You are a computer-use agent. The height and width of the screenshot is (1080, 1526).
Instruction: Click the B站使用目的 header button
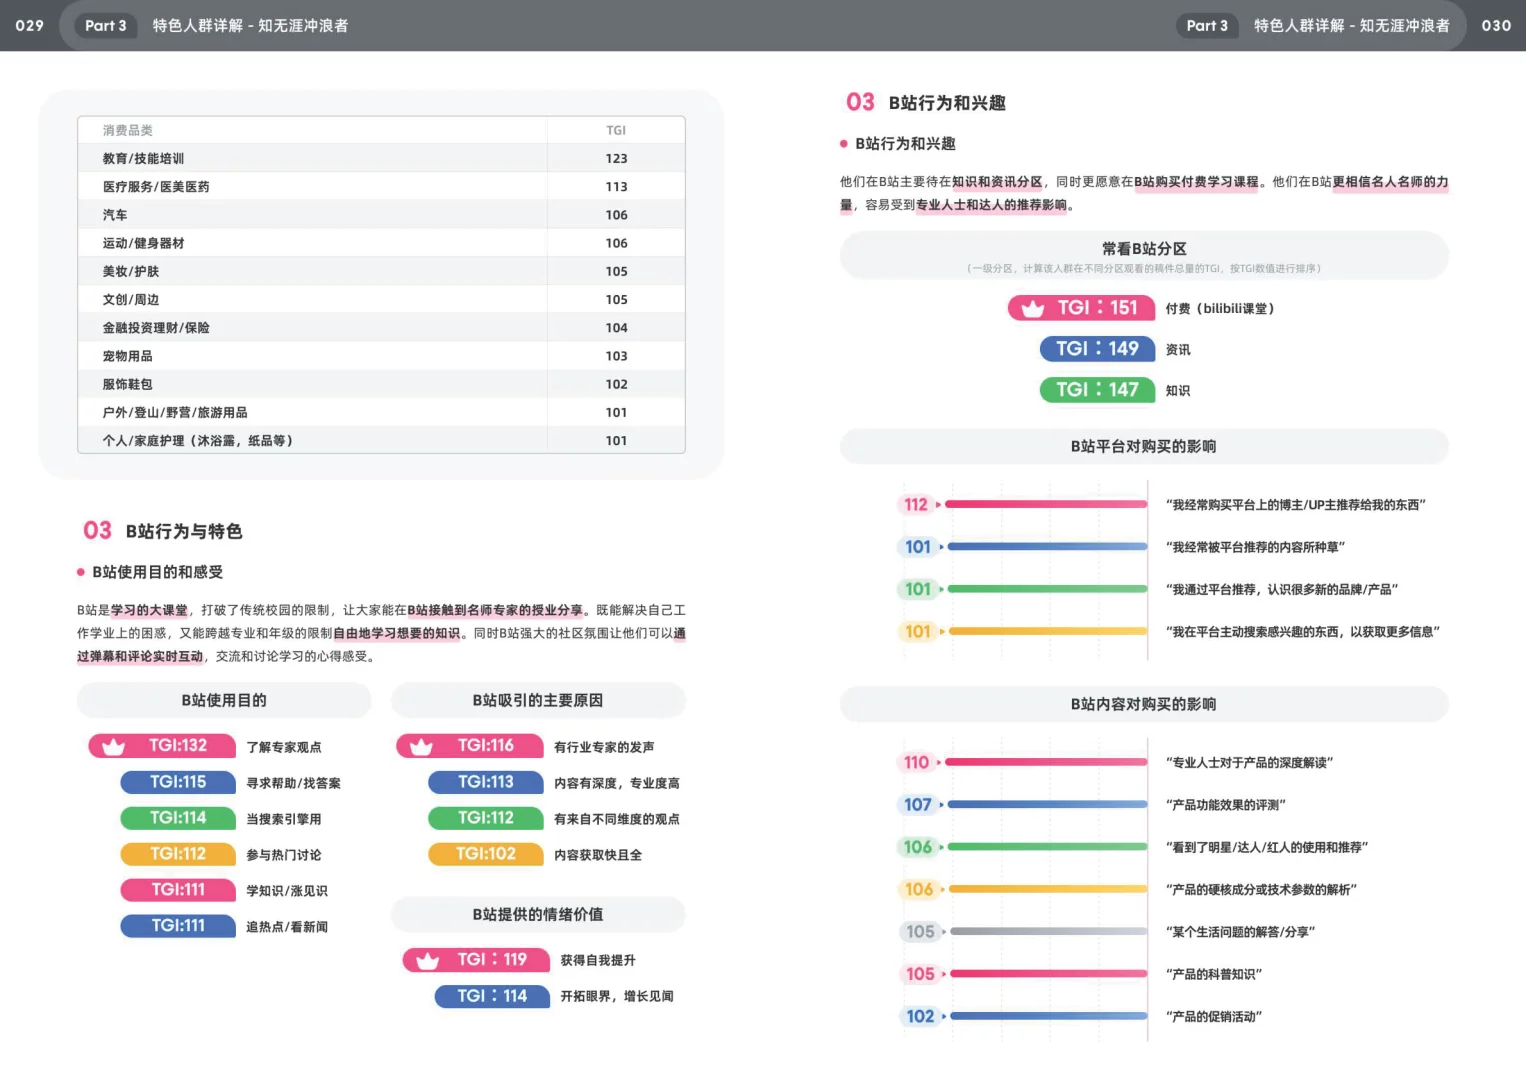click(222, 700)
